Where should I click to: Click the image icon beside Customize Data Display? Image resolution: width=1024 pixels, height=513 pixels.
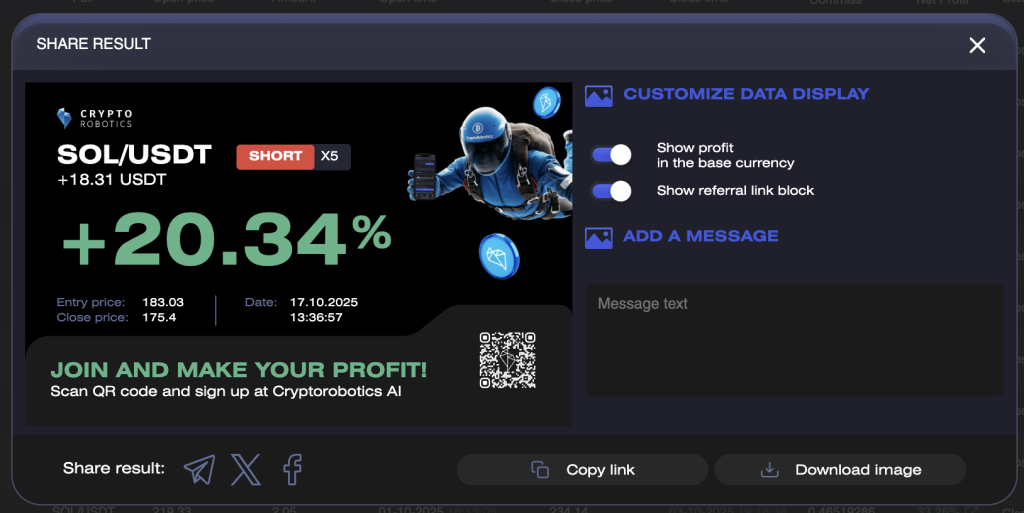click(598, 95)
